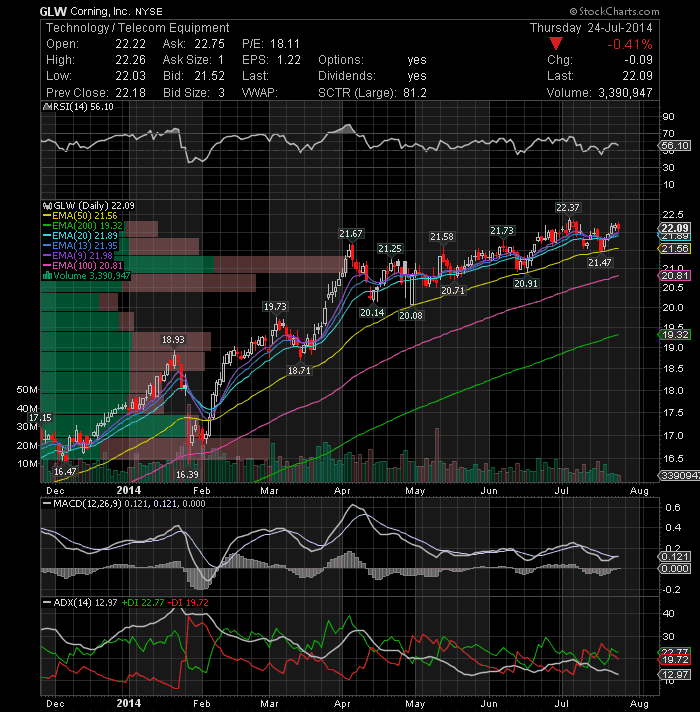700x712 pixels.
Task: Click the green '19.32' axis tag
Action: click(x=675, y=335)
